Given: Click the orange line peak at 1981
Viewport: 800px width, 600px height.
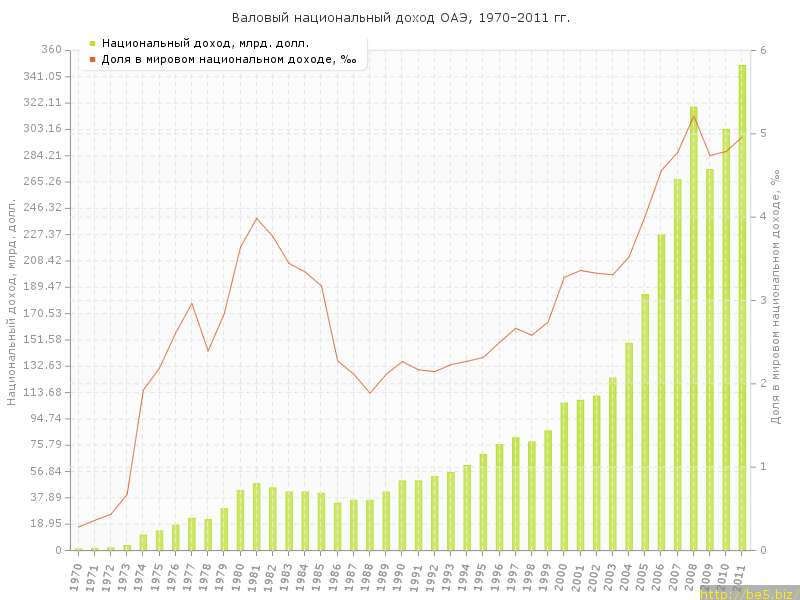Looking at the screenshot, I should click(256, 218).
